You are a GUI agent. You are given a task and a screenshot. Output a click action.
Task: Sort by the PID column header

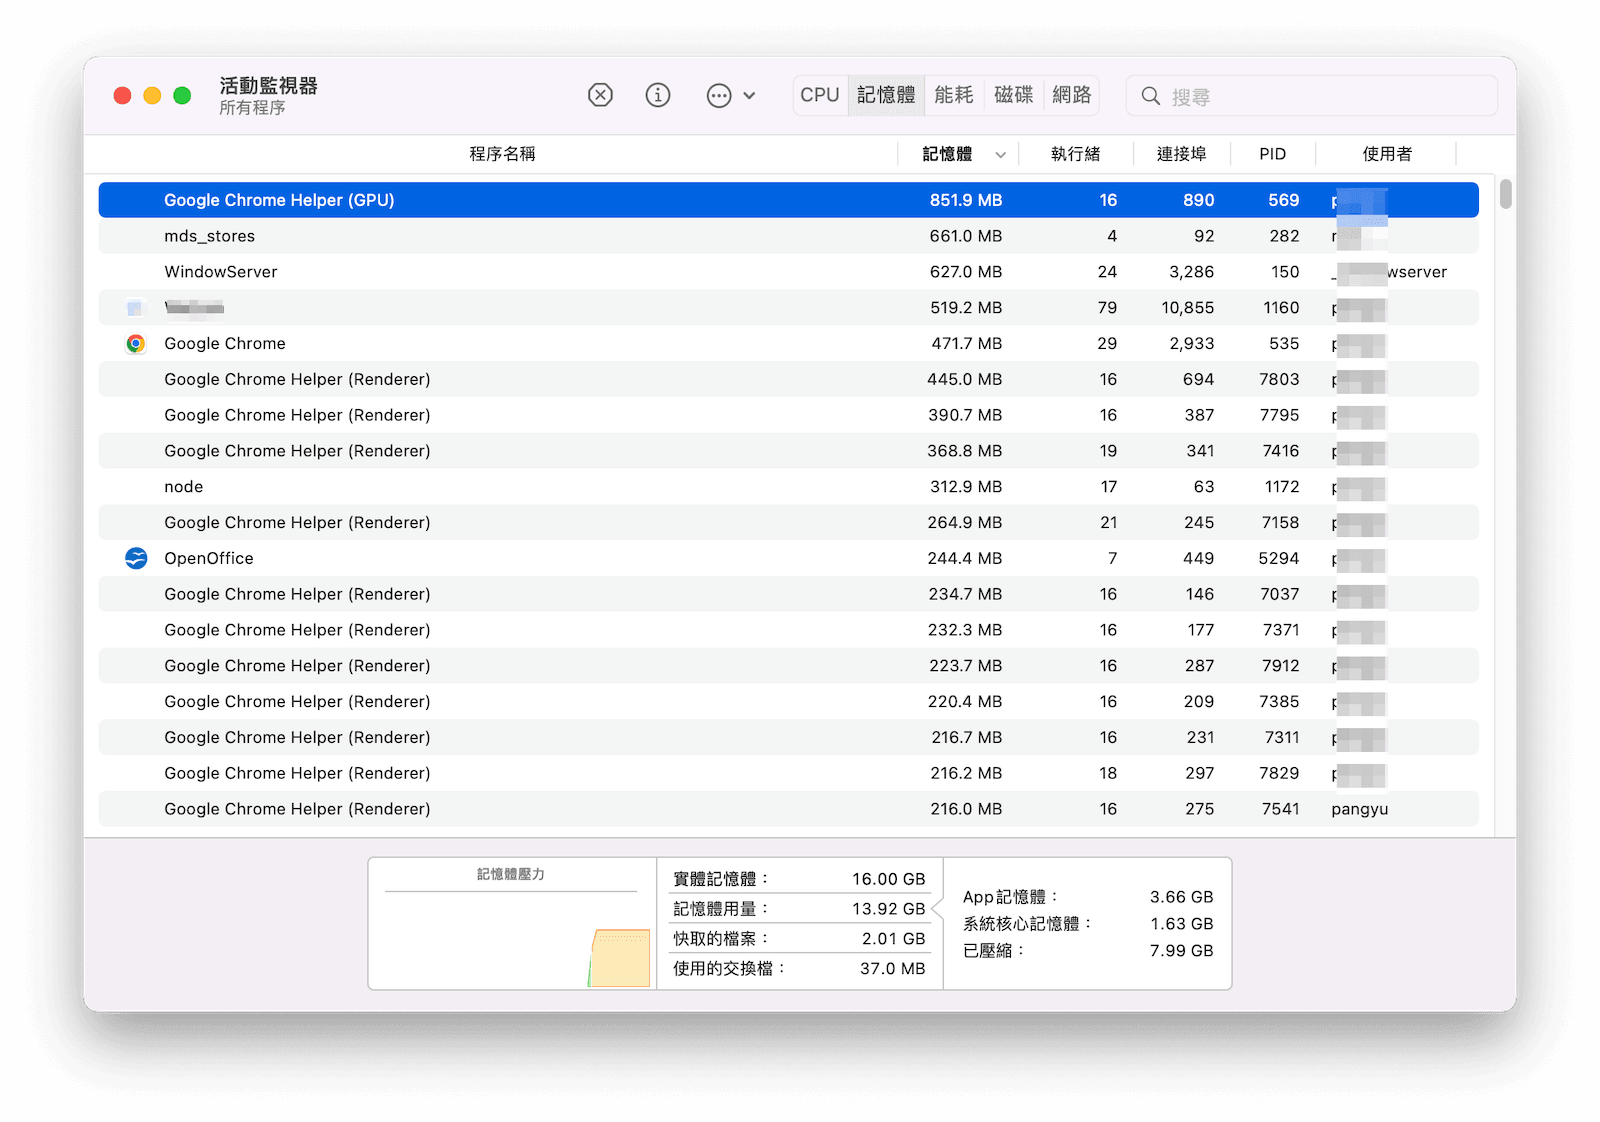(1273, 154)
